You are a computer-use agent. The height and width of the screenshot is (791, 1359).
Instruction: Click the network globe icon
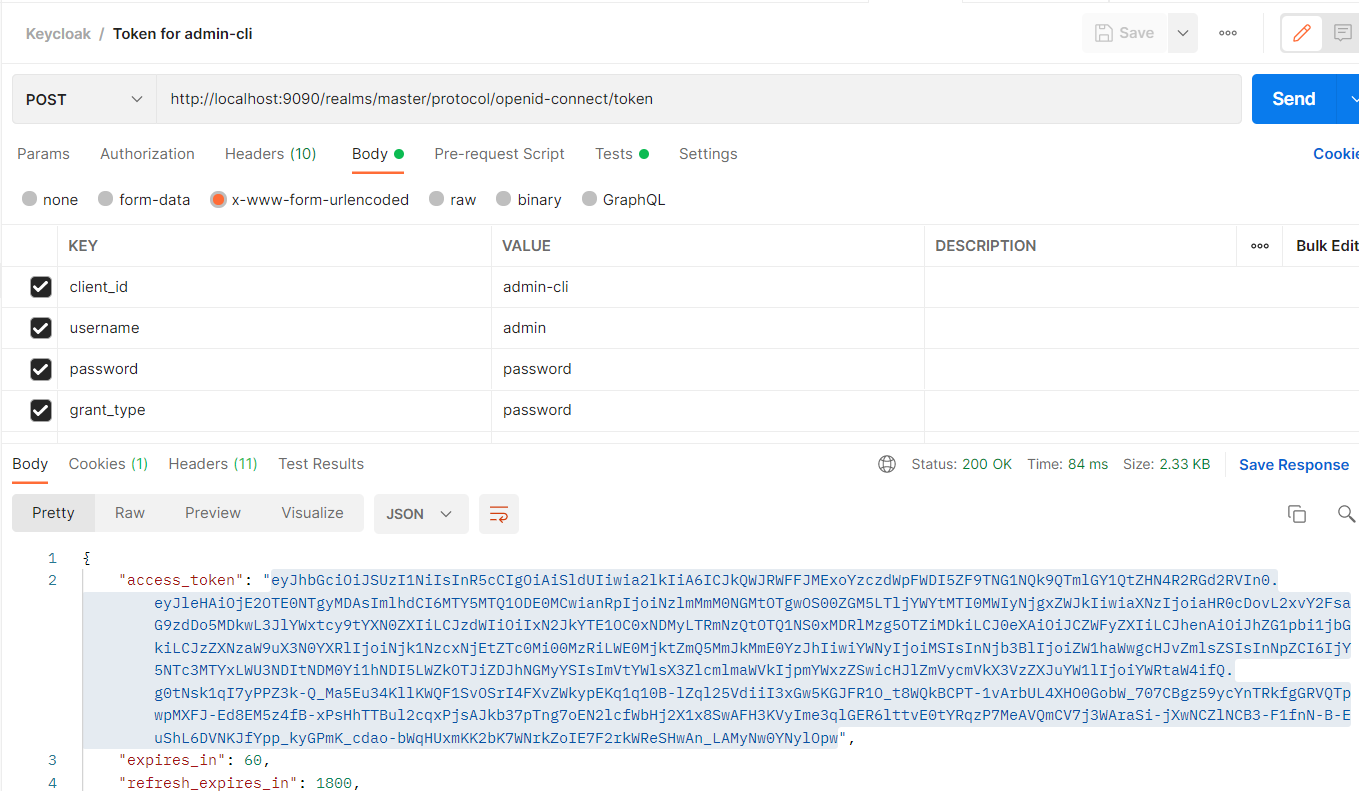[887, 464]
